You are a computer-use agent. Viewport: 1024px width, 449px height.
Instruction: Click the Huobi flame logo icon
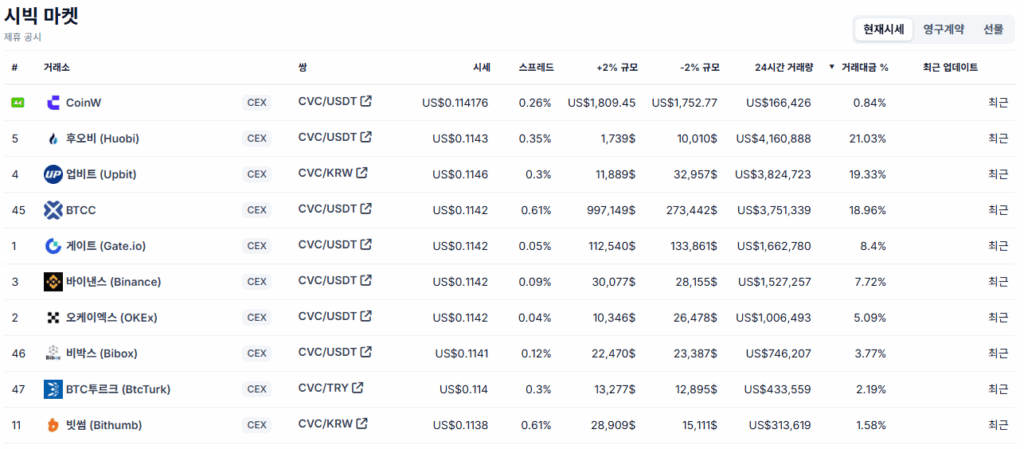point(53,138)
